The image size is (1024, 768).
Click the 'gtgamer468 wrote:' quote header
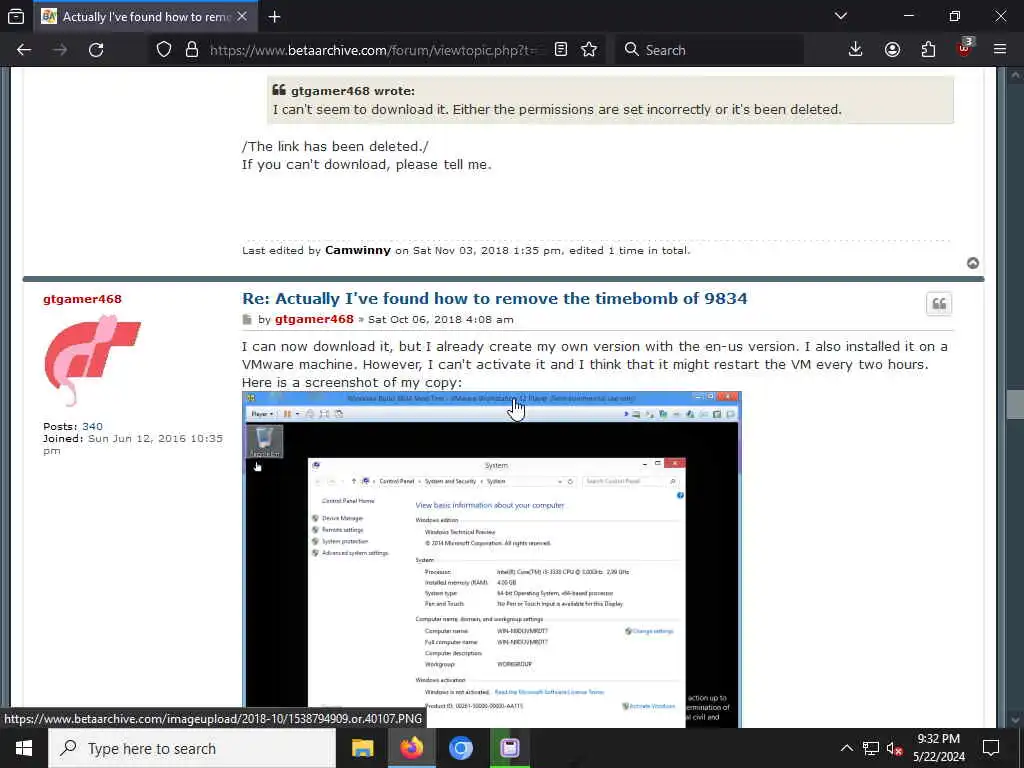(353, 91)
